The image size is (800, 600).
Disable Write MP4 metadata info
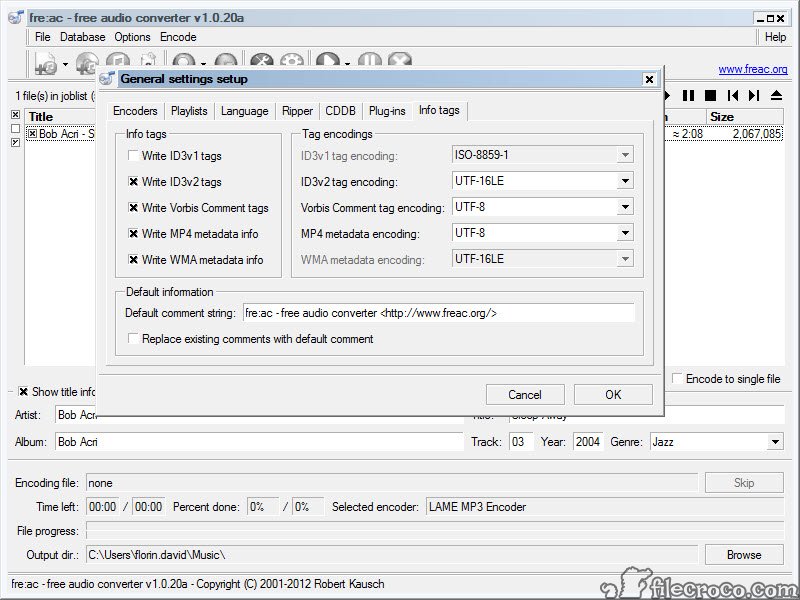point(133,234)
